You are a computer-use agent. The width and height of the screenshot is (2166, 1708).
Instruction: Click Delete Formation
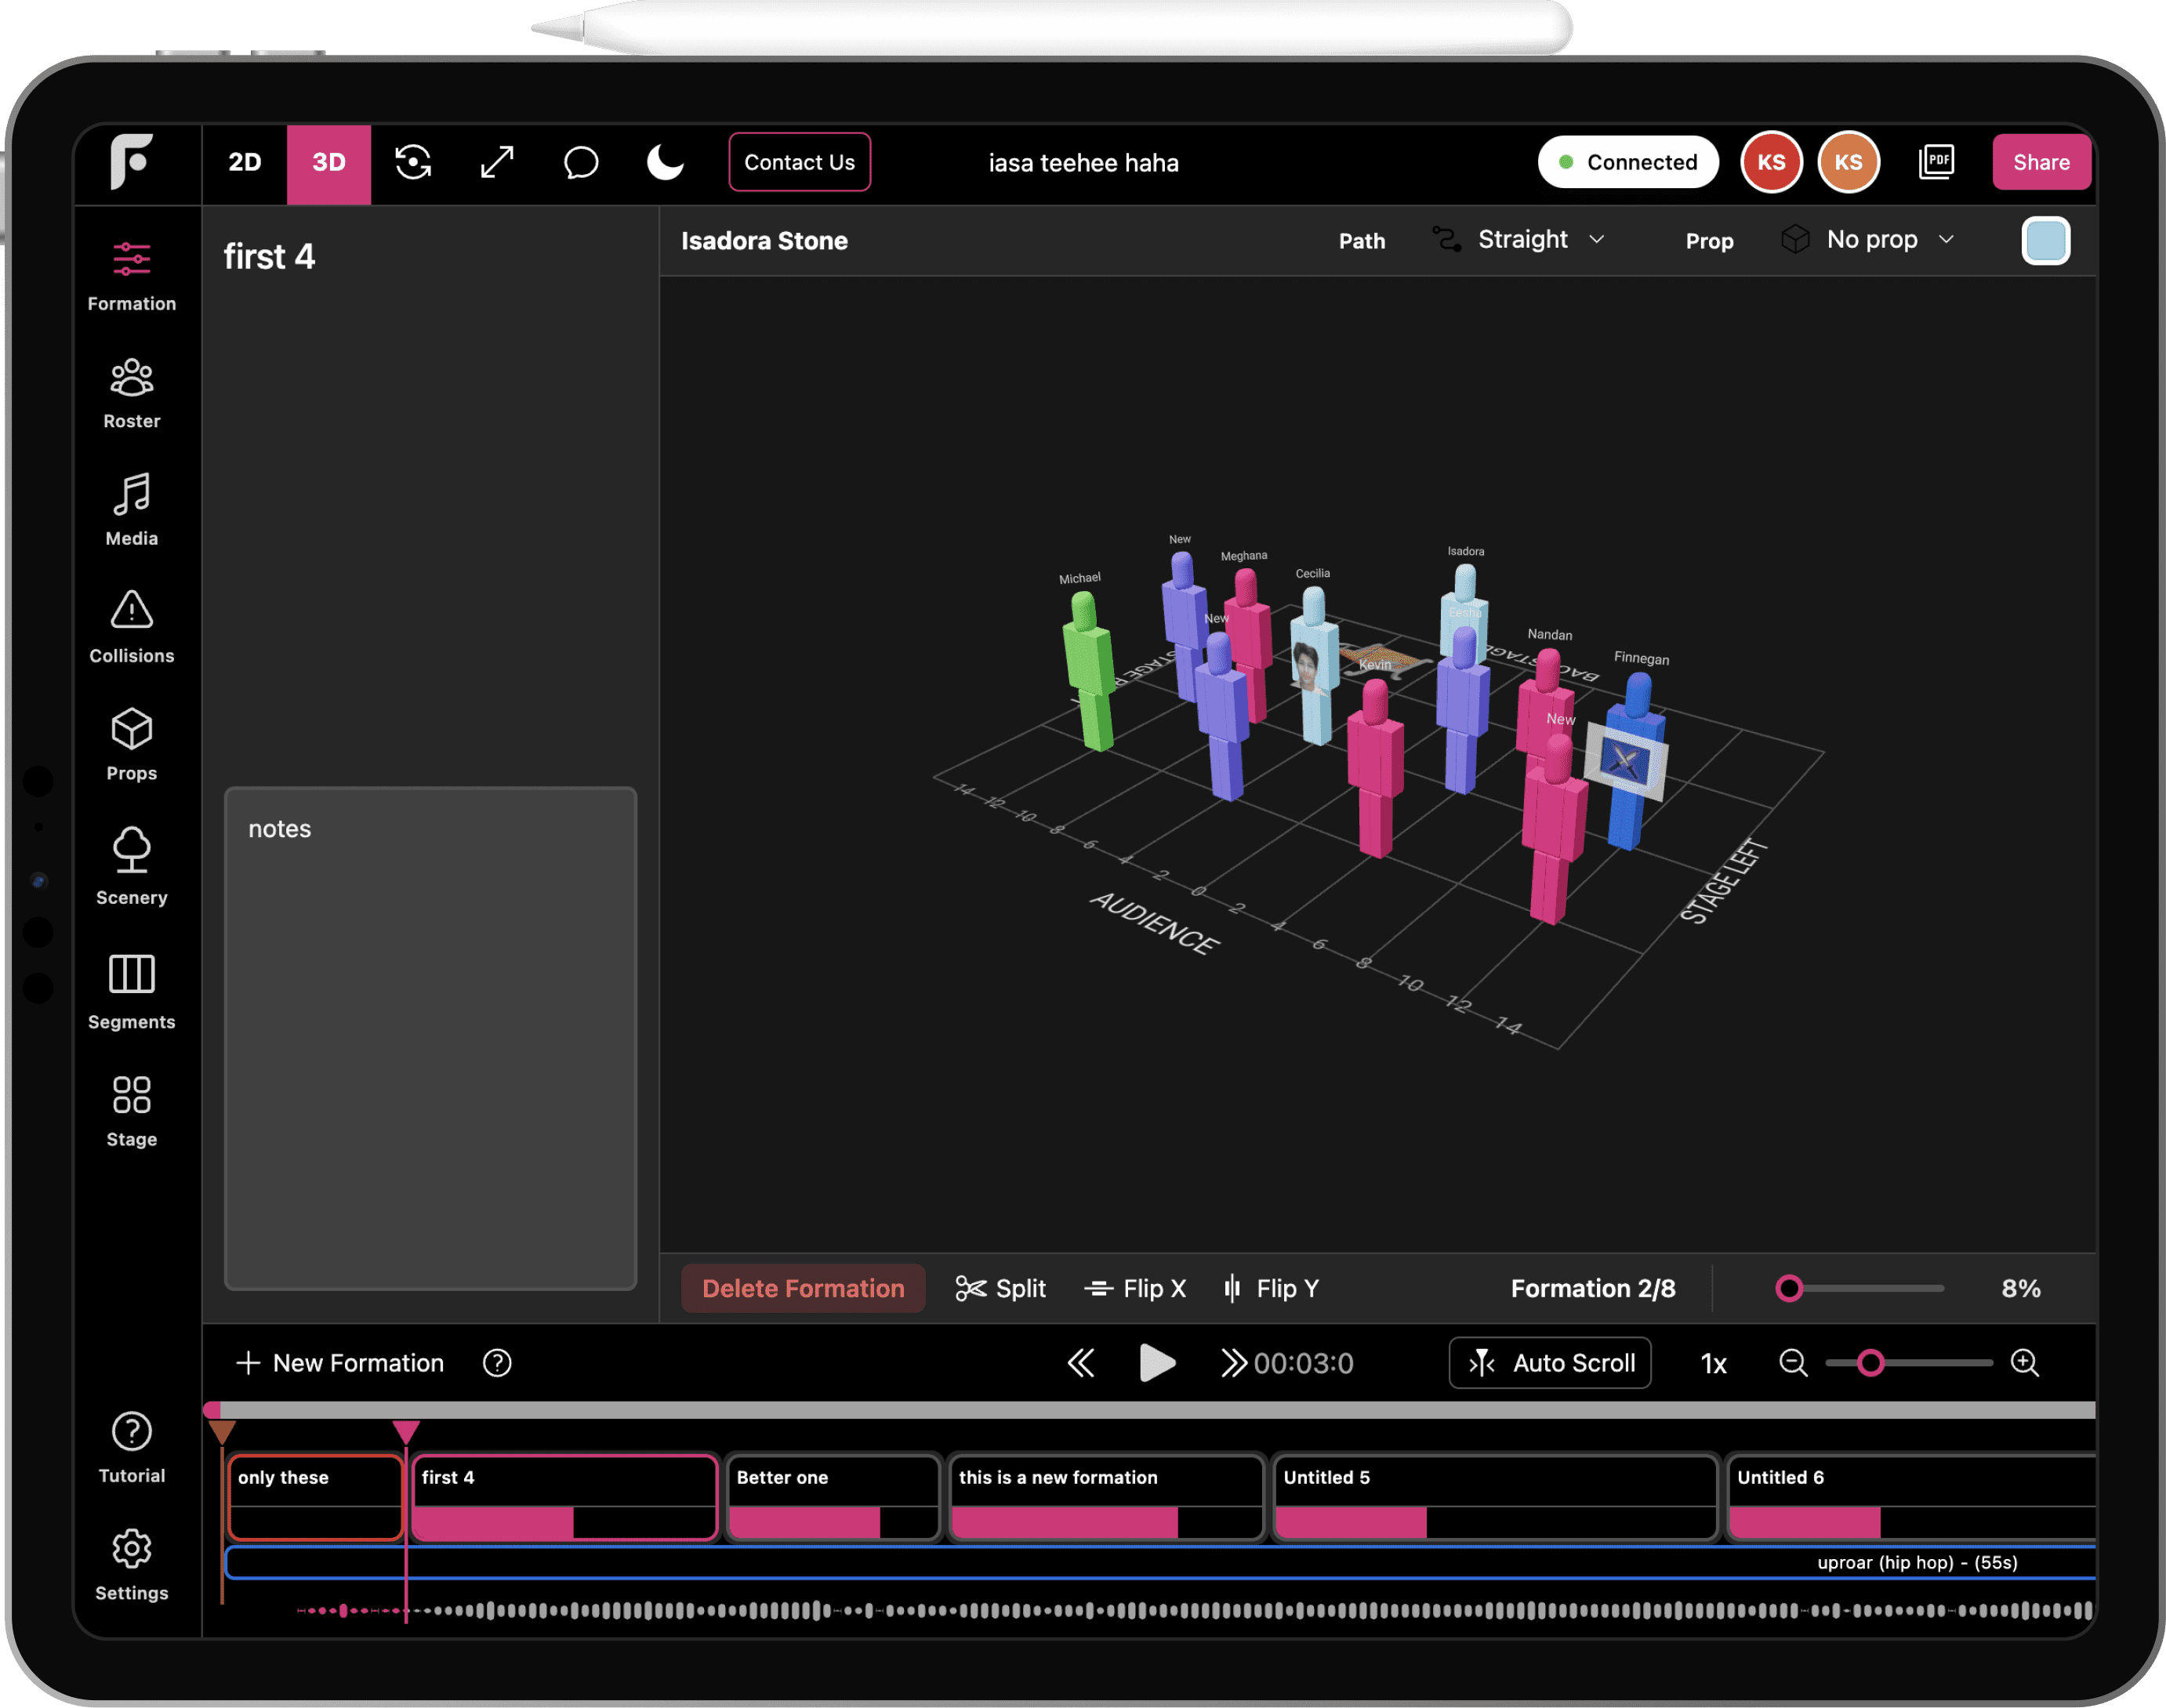802,1288
